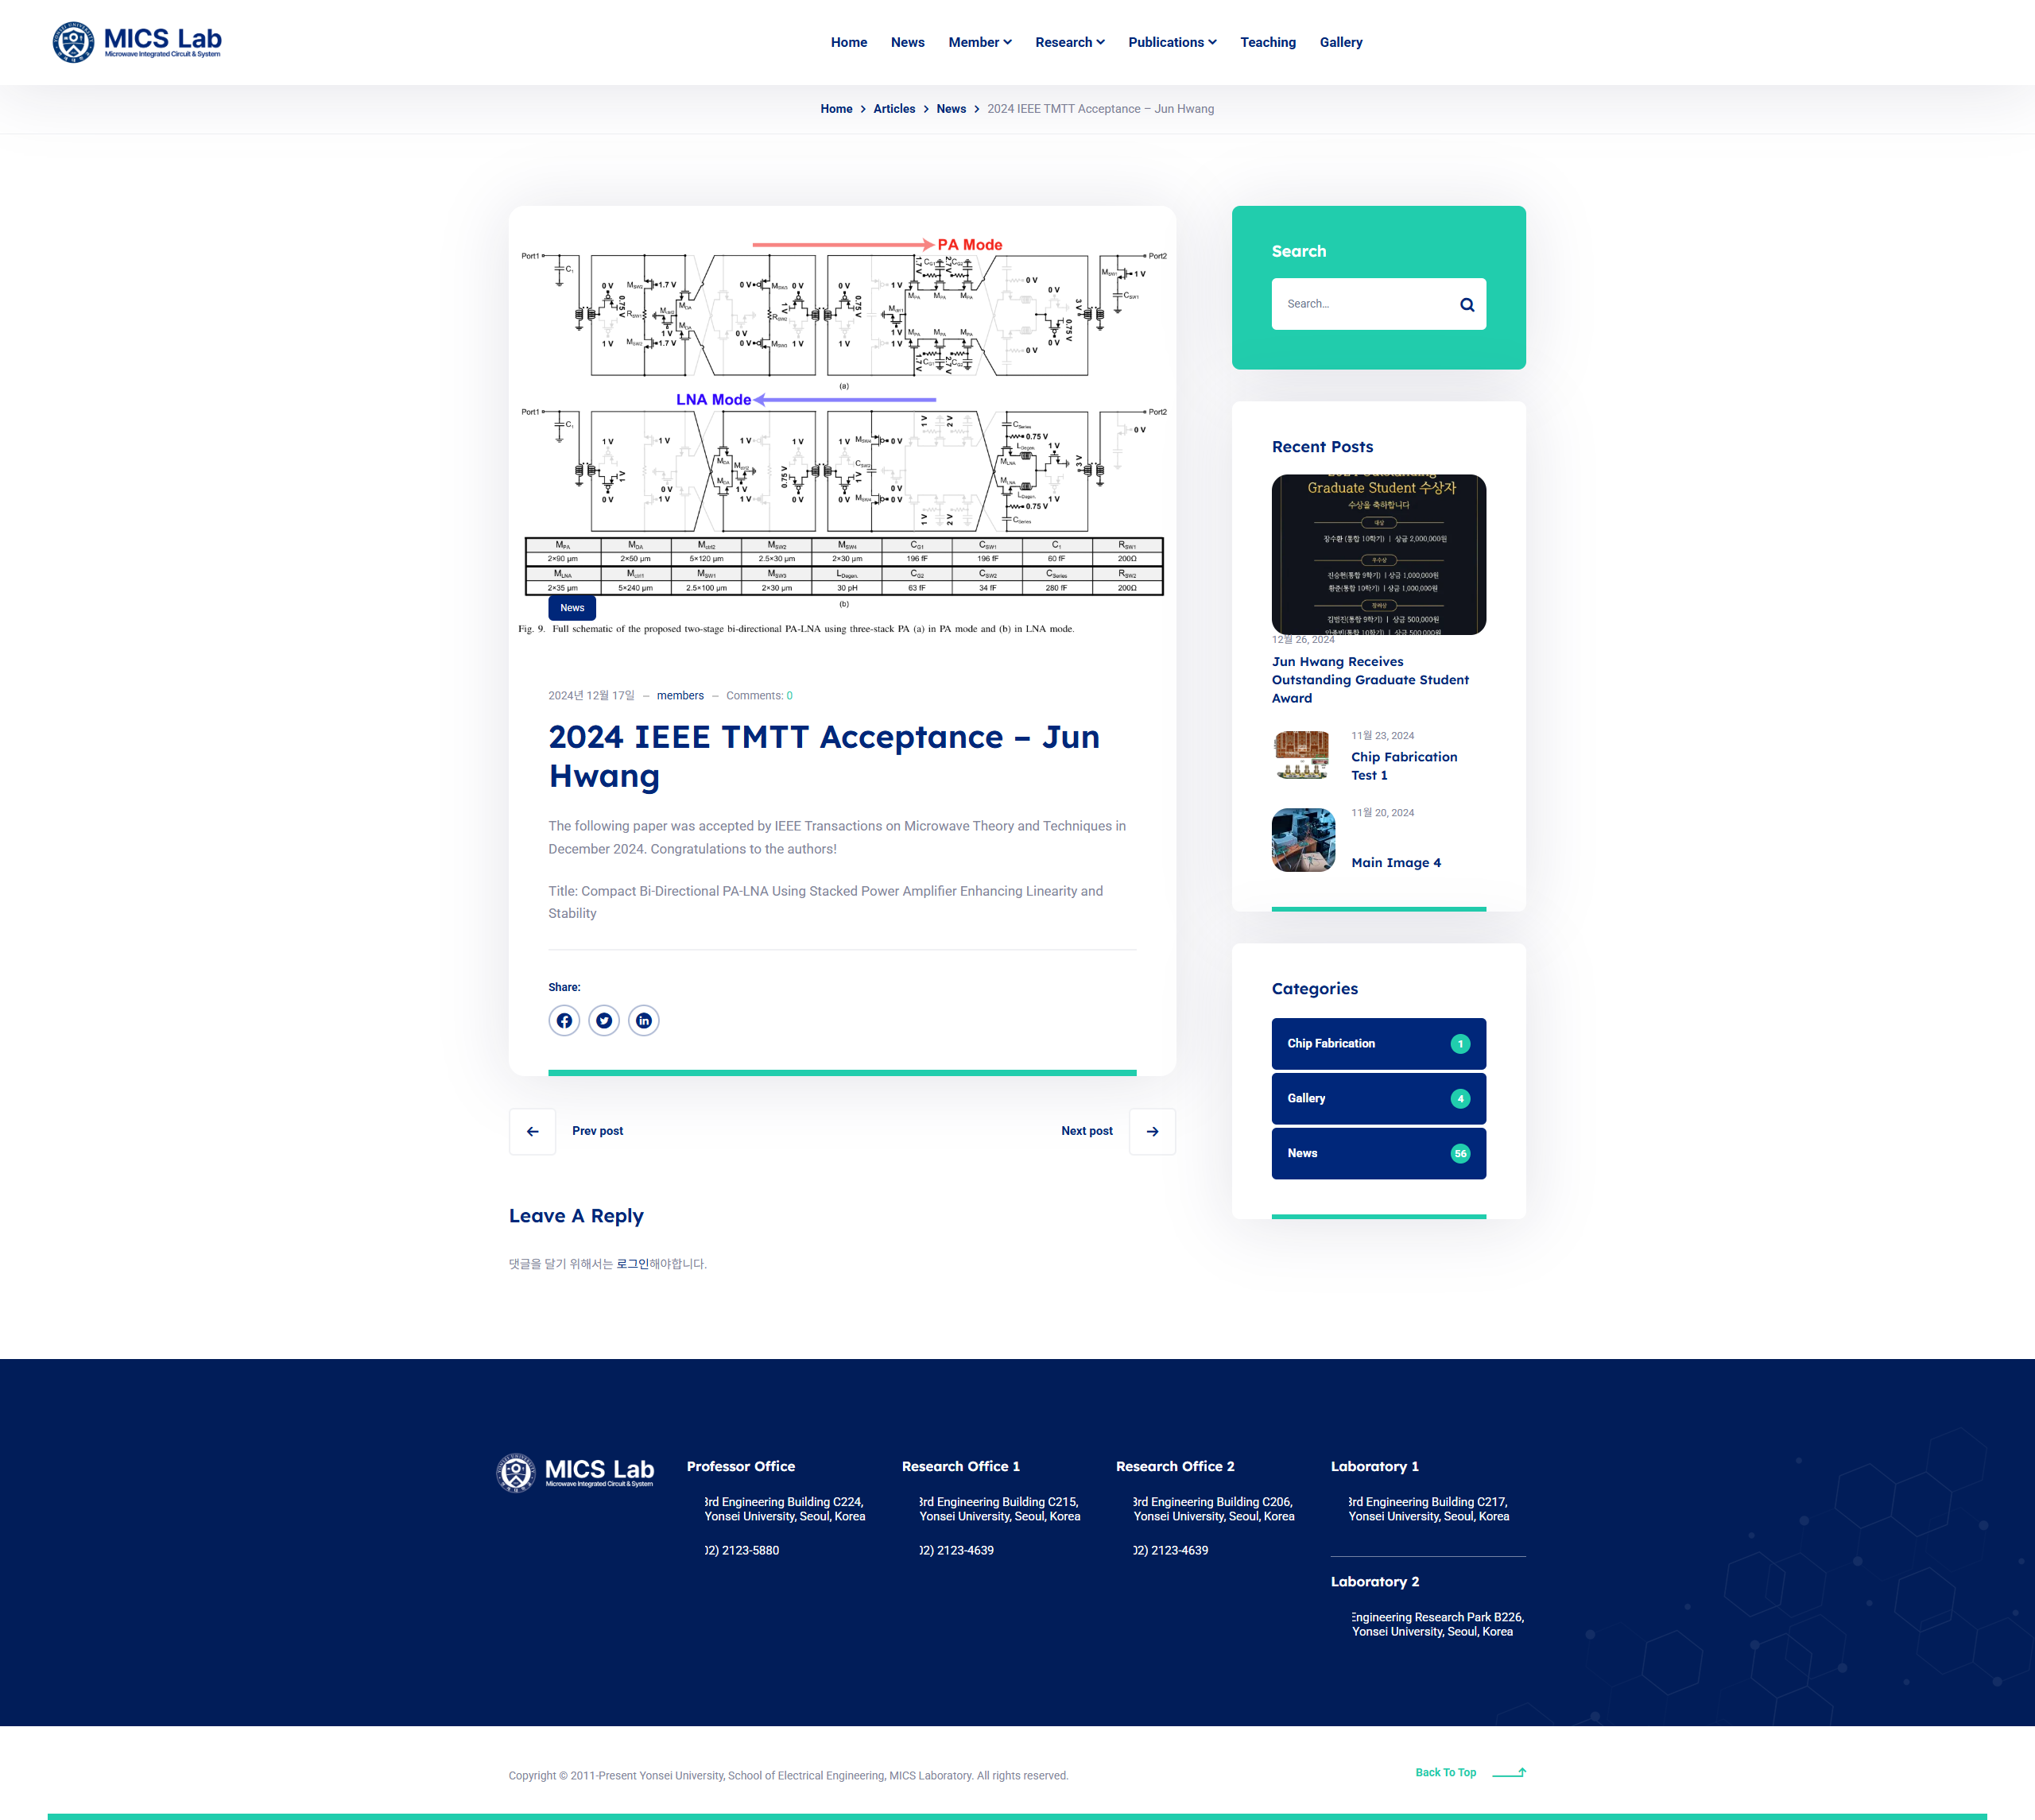Go to News in breadcrumb

pos(951,109)
